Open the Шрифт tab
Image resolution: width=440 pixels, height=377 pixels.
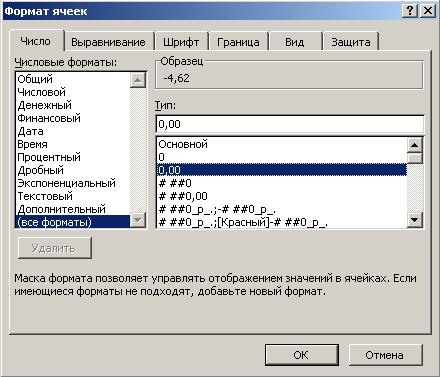coord(181,42)
